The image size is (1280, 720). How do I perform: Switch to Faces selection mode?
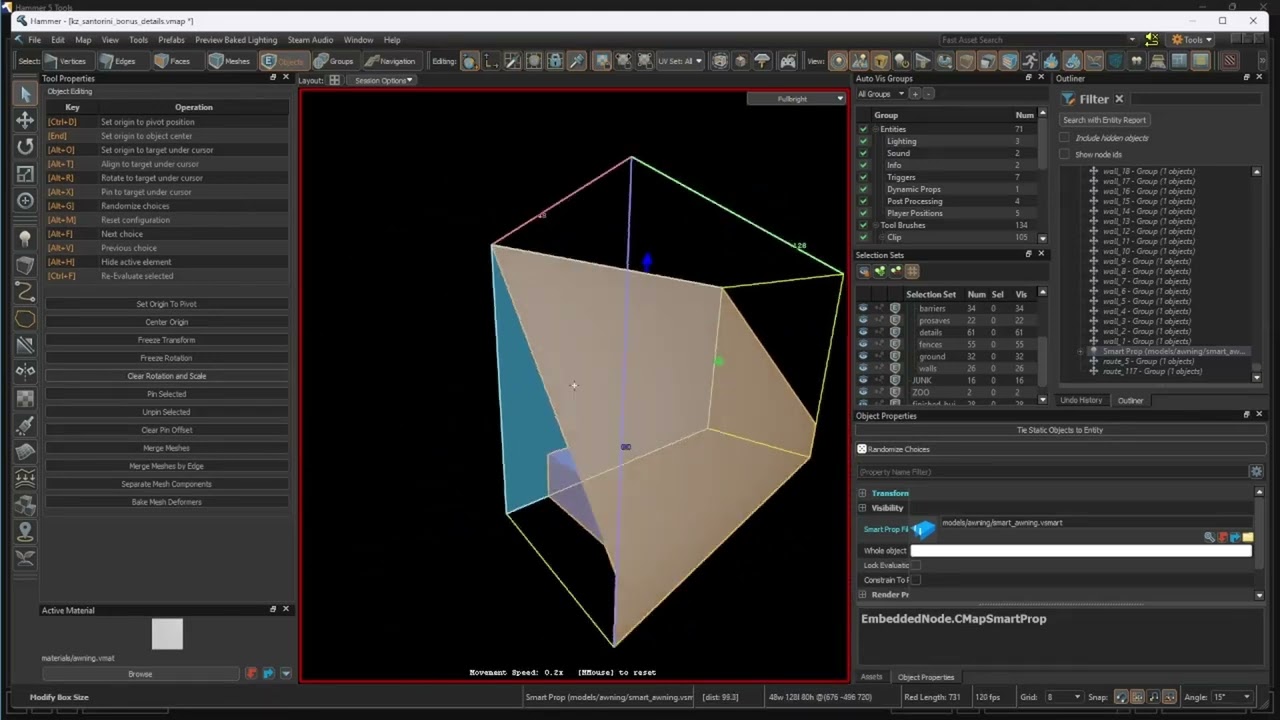pos(171,61)
